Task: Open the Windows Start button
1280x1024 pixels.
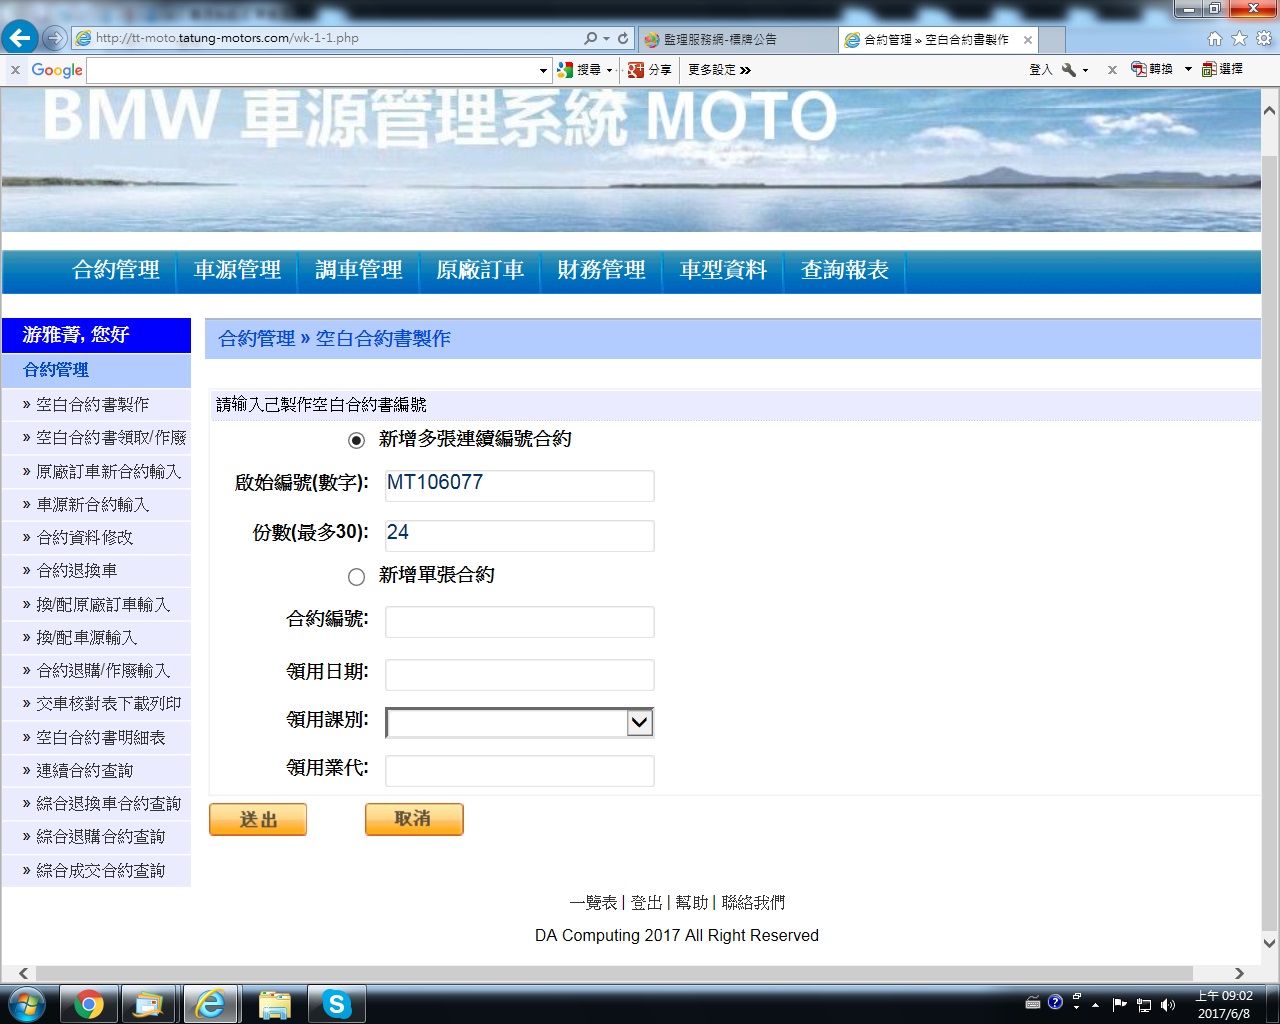Action: 26,1004
